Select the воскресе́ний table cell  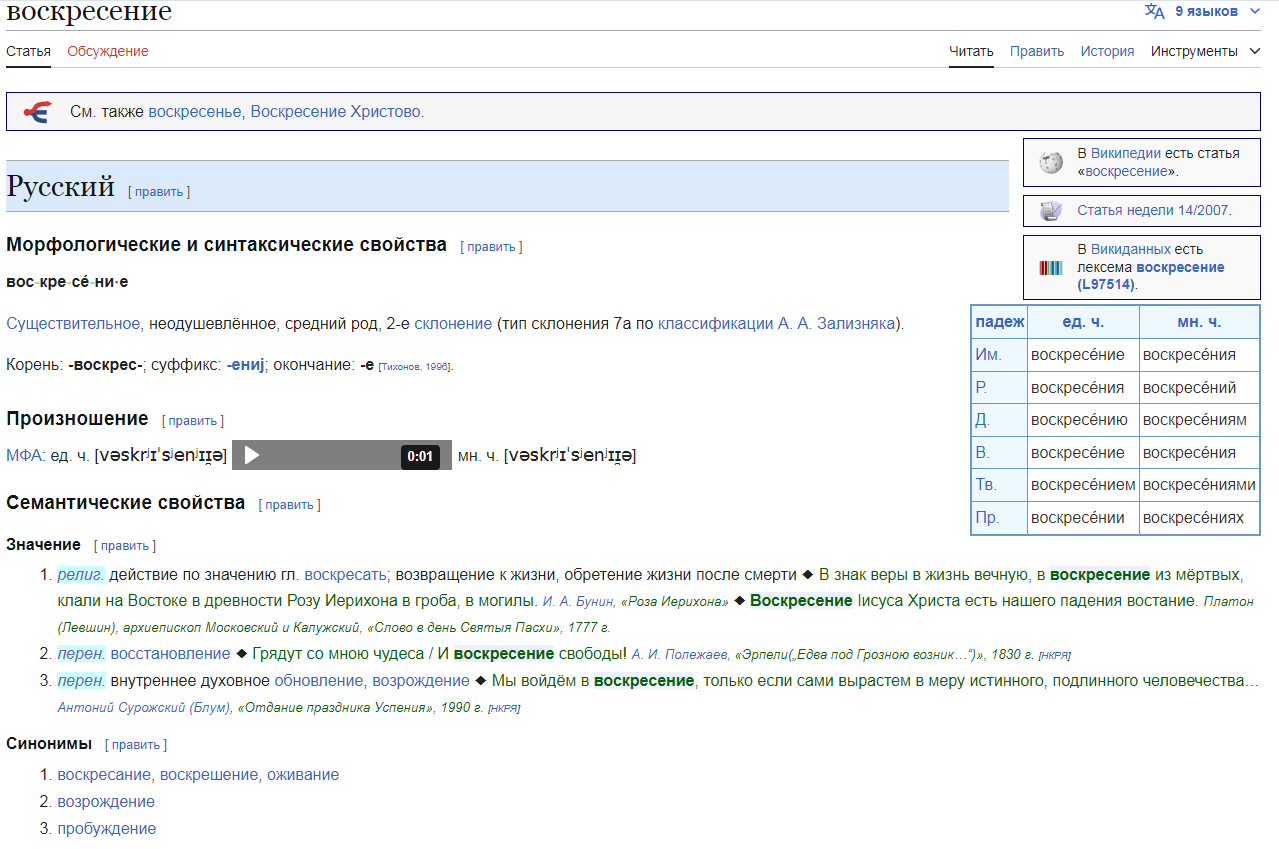click(1199, 388)
